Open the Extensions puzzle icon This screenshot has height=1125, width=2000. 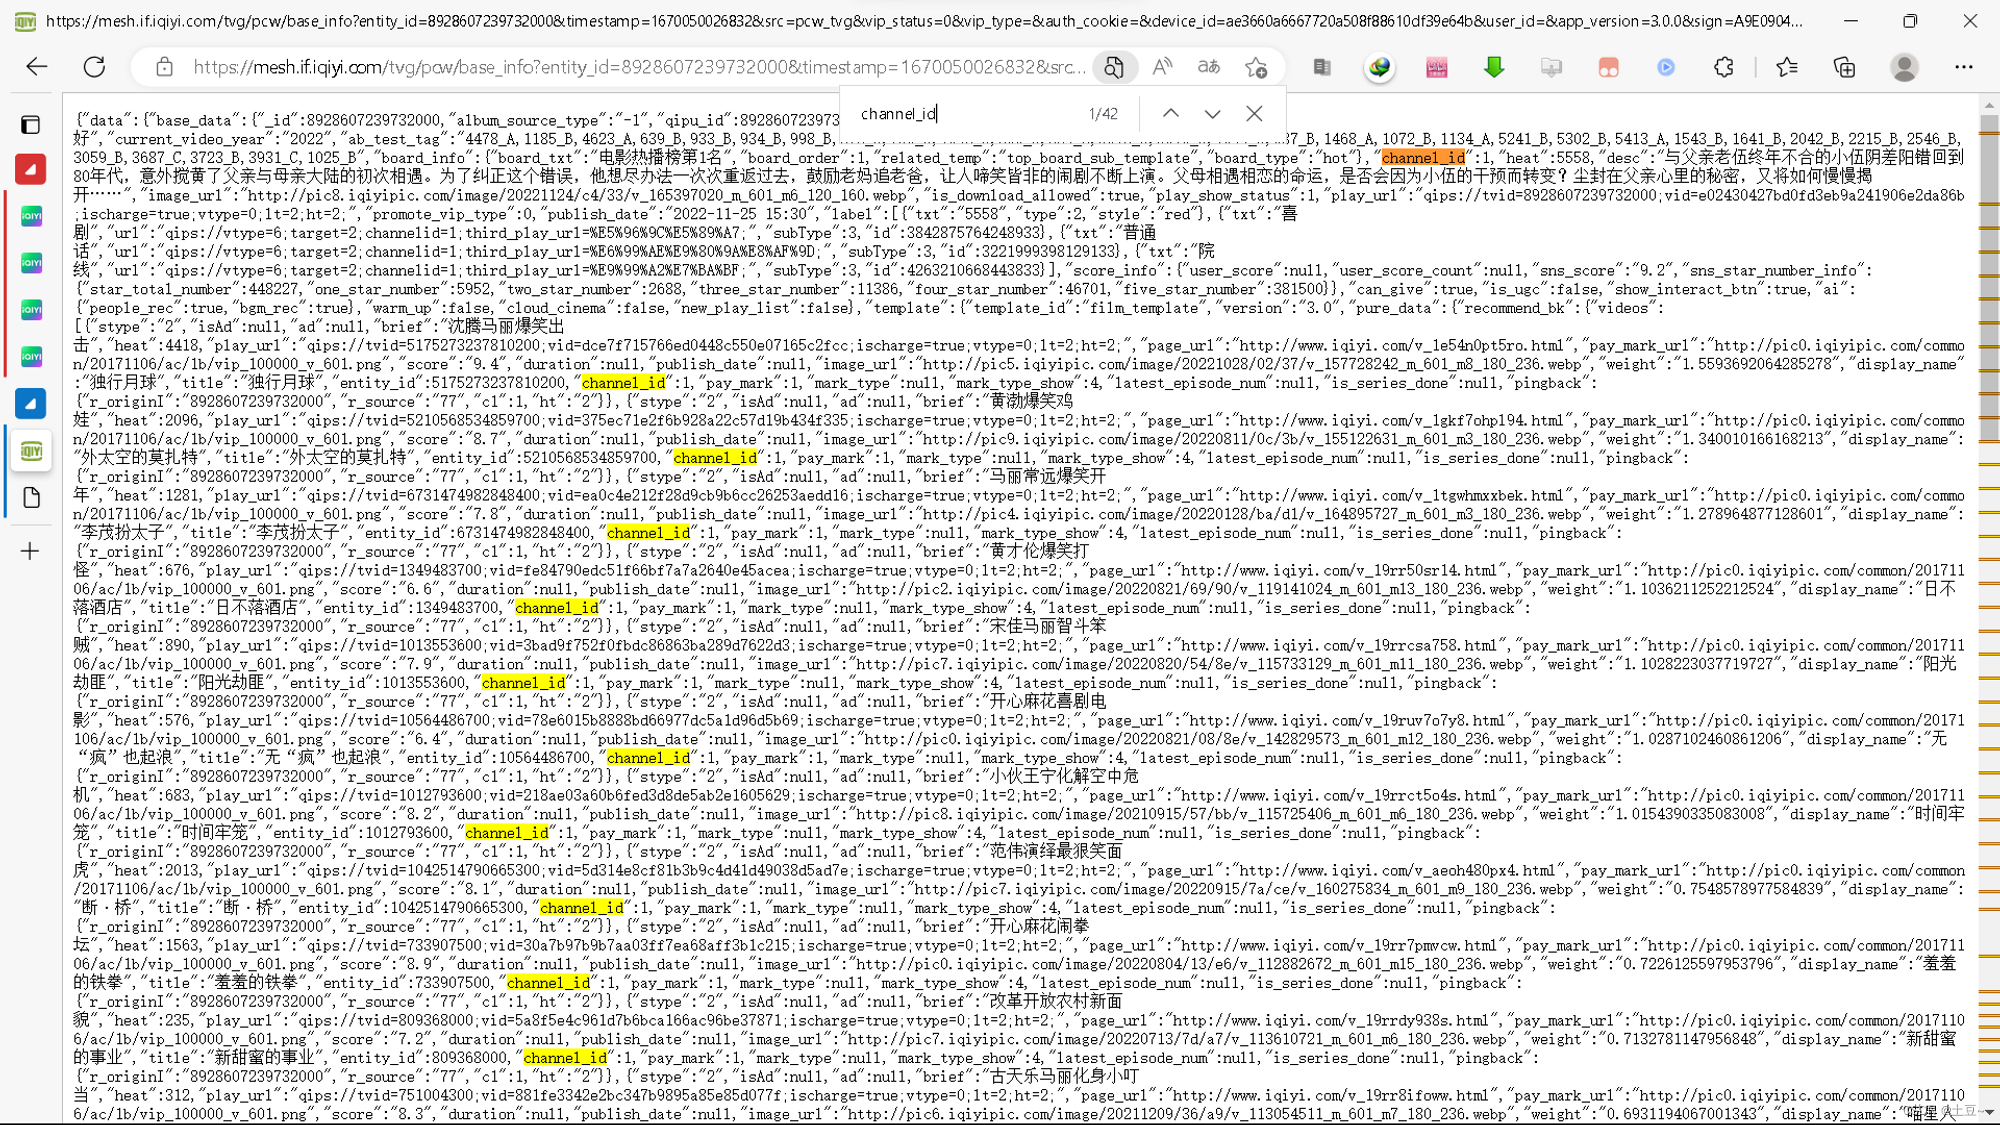point(1724,67)
